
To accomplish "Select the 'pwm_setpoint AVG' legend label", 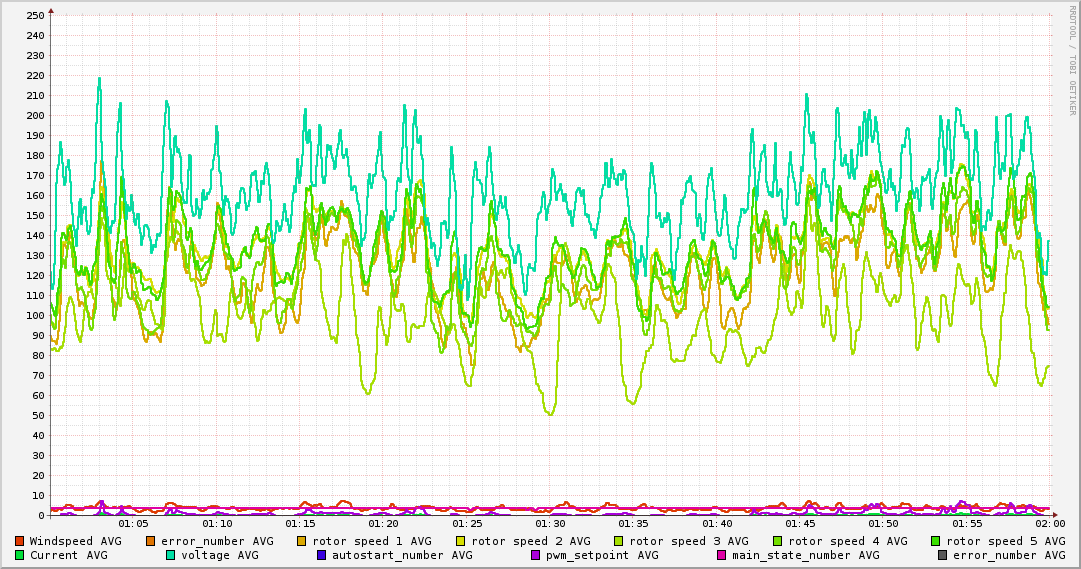I will pos(603,555).
